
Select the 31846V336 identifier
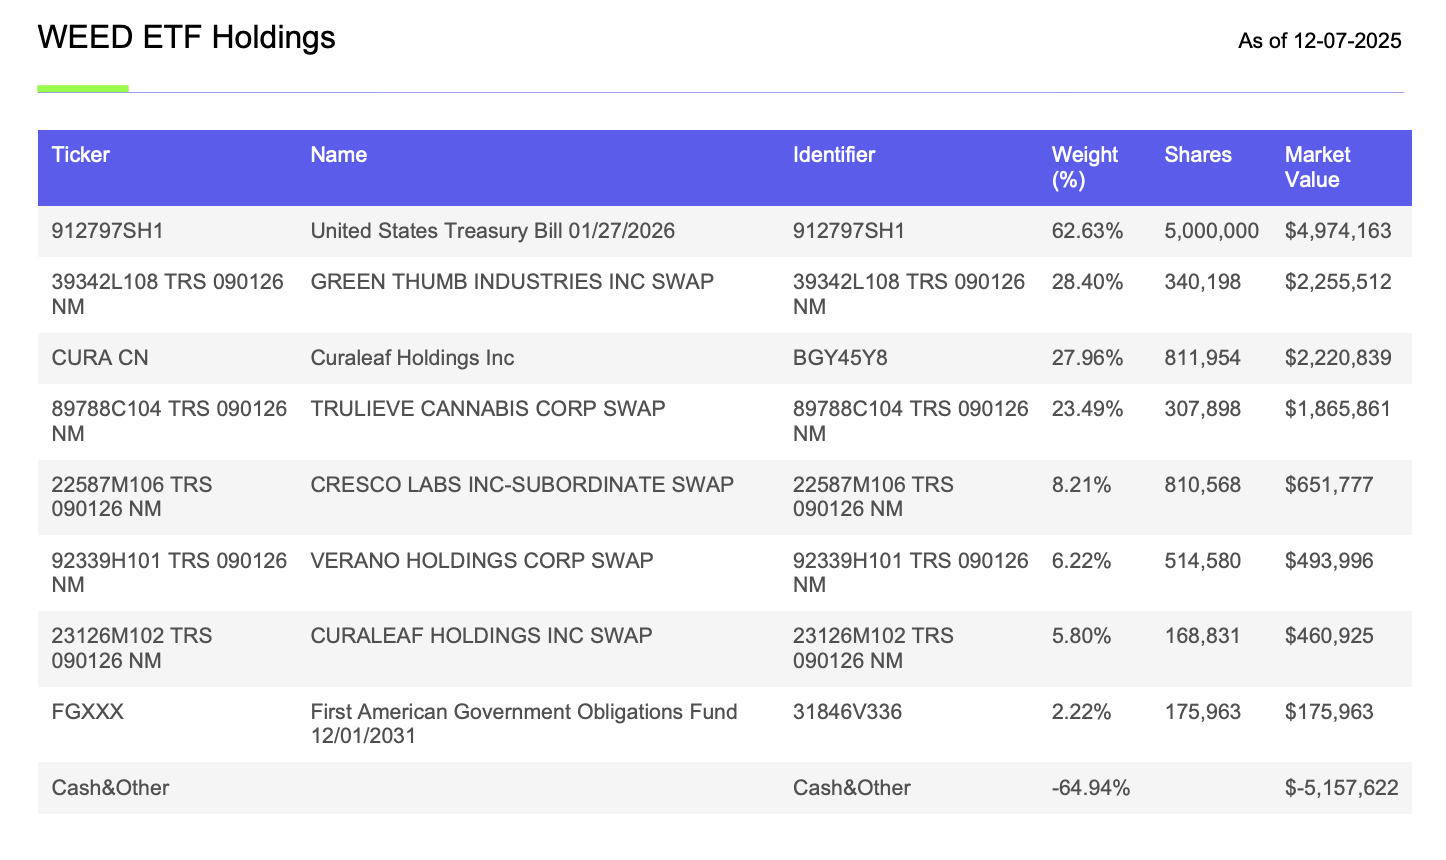tap(847, 712)
